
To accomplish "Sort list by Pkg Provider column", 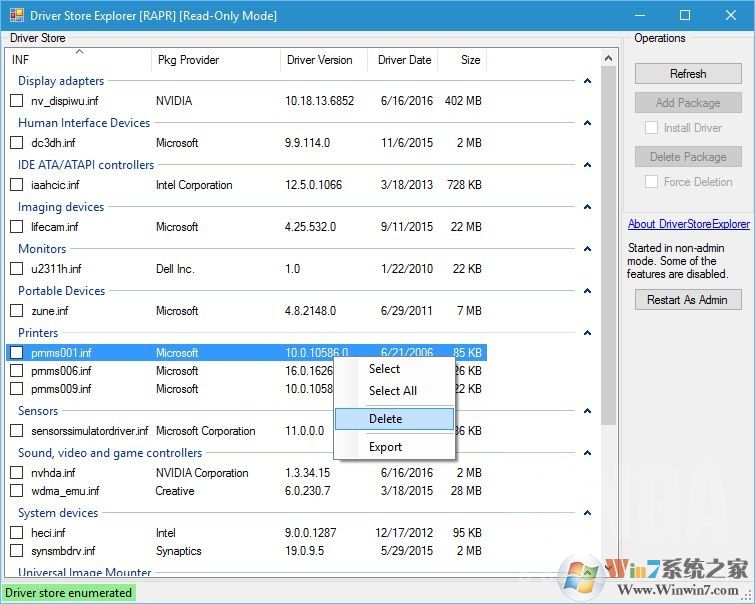I will pyautogui.click(x=187, y=60).
